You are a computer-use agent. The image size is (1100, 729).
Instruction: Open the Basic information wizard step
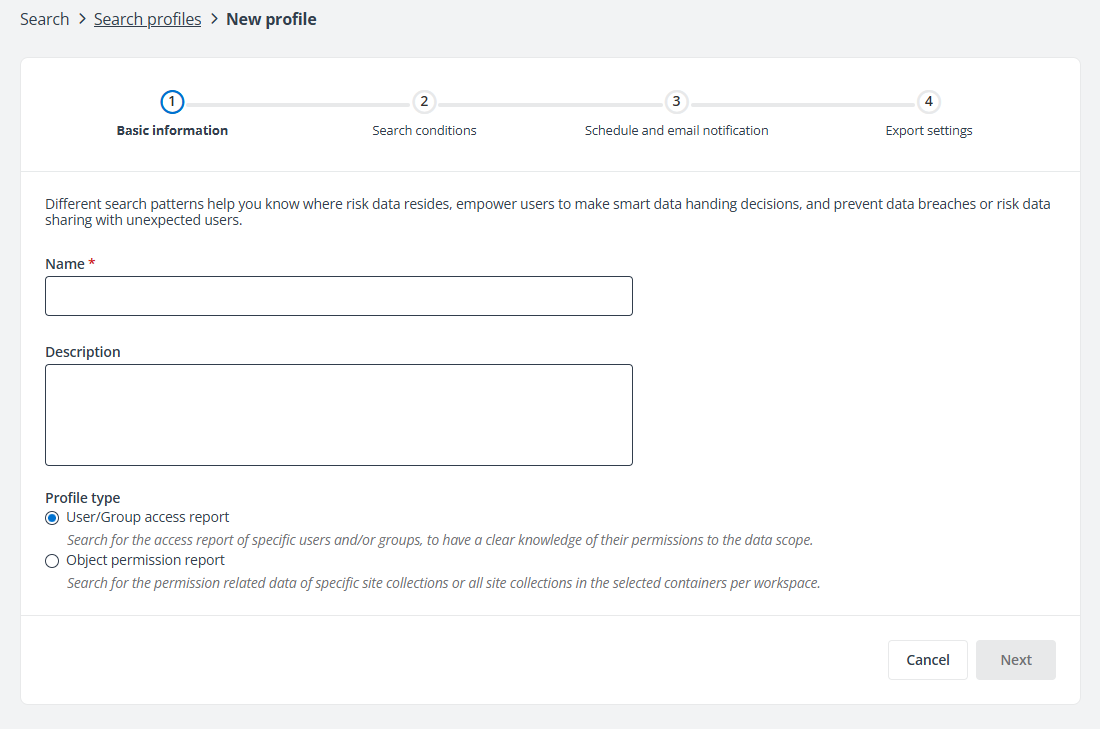coord(172,130)
